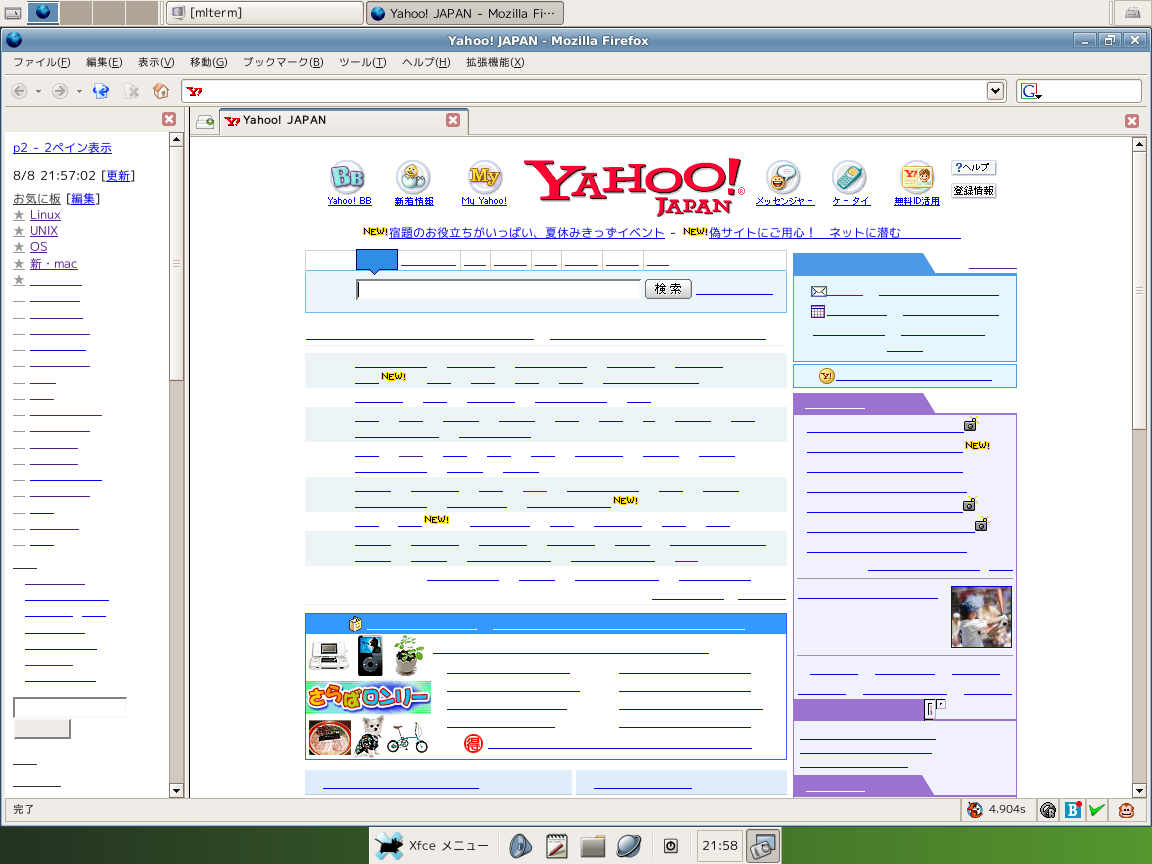
Task: Click the power/exit icon on the Xfce panel
Action: pos(671,846)
